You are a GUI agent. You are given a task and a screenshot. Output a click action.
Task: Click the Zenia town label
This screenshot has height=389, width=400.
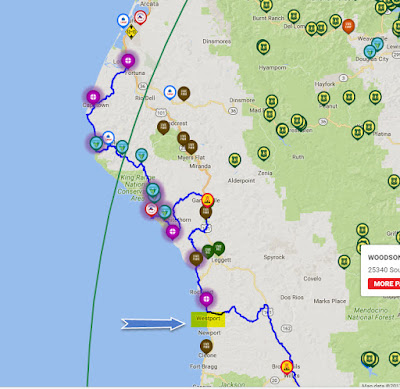[265, 173]
